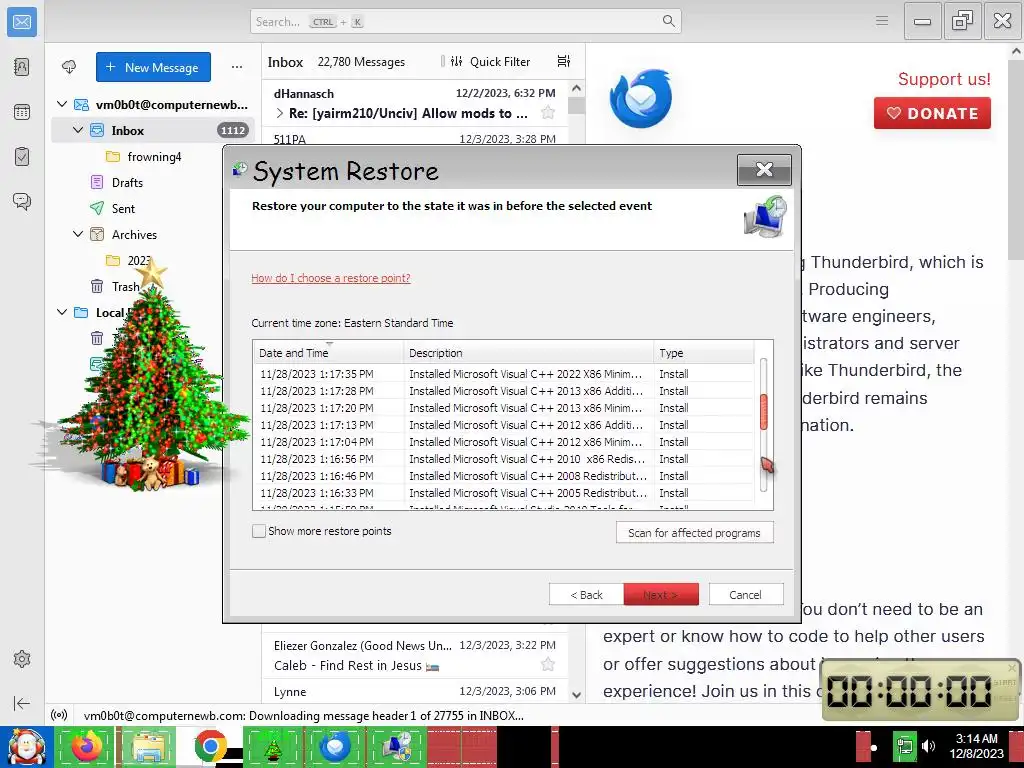This screenshot has width=1024, height=768.
Task: Open the Address Book sidebar icon
Action: click(x=22, y=67)
